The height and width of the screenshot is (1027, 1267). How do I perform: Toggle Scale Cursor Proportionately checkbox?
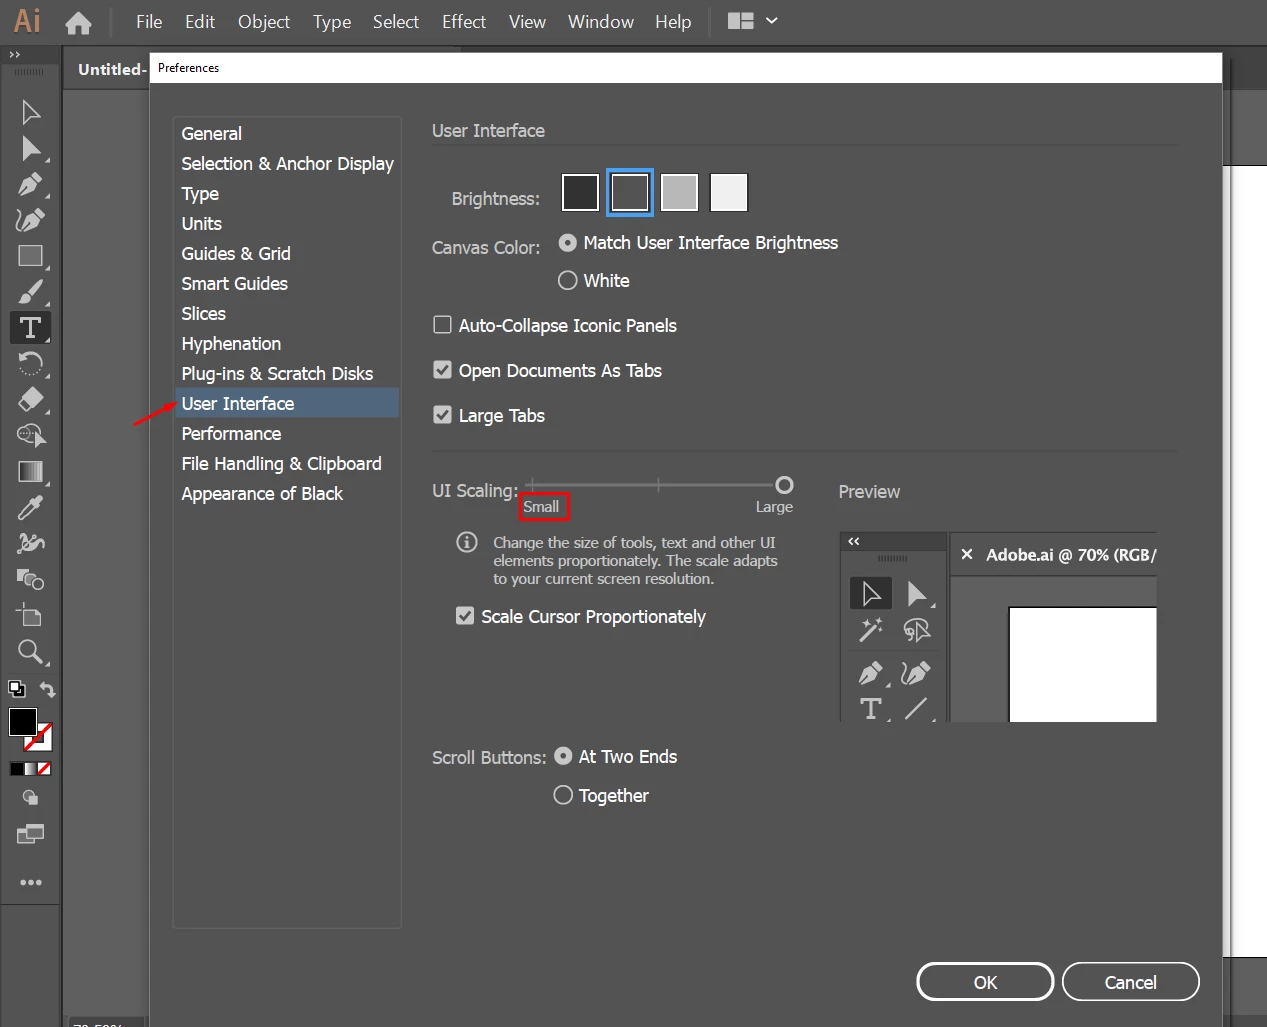pos(581,616)
